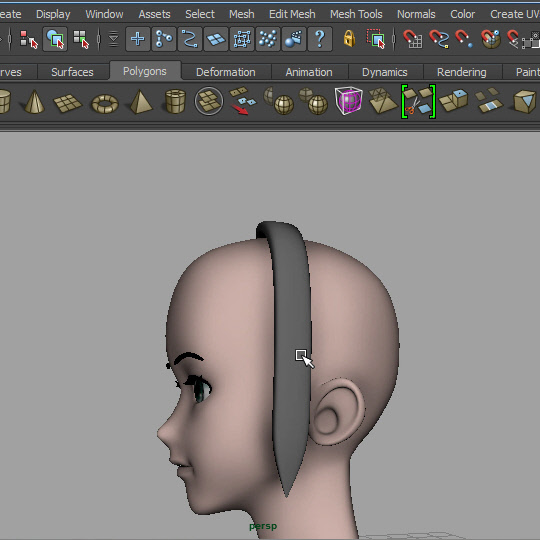Create a polygon pyramid from shelf
The height and width of the screenshot is (540, 540).
141,102
